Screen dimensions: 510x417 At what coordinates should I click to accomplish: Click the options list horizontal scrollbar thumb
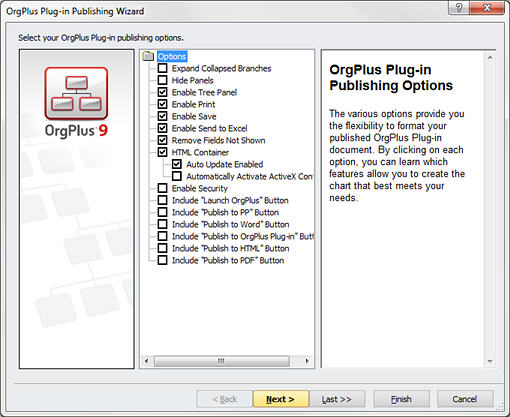coord(222,361)
